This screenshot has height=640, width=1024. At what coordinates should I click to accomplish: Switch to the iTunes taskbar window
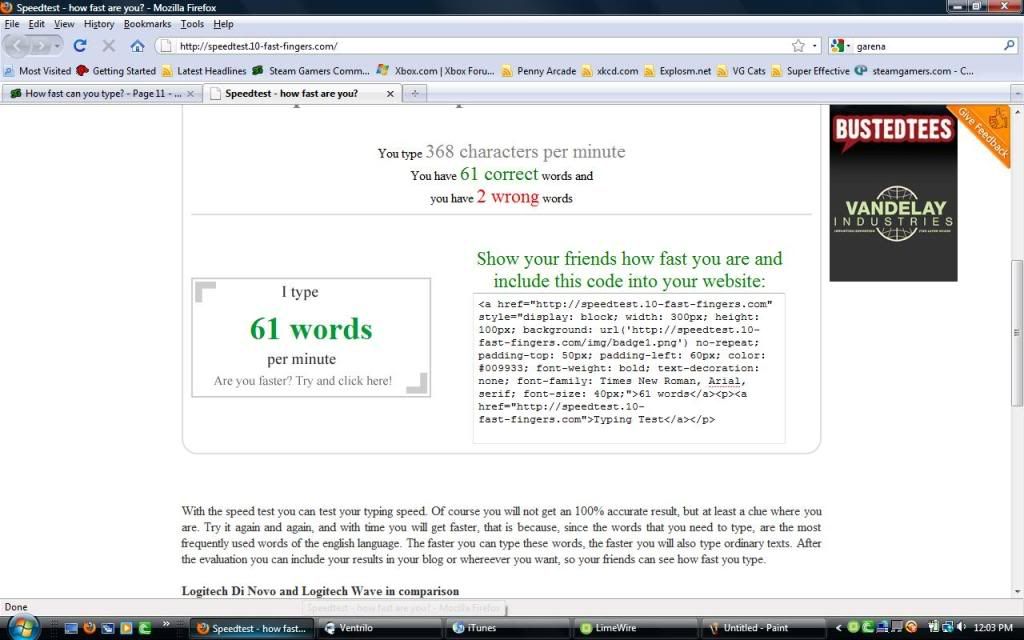[x=509, y=628]
